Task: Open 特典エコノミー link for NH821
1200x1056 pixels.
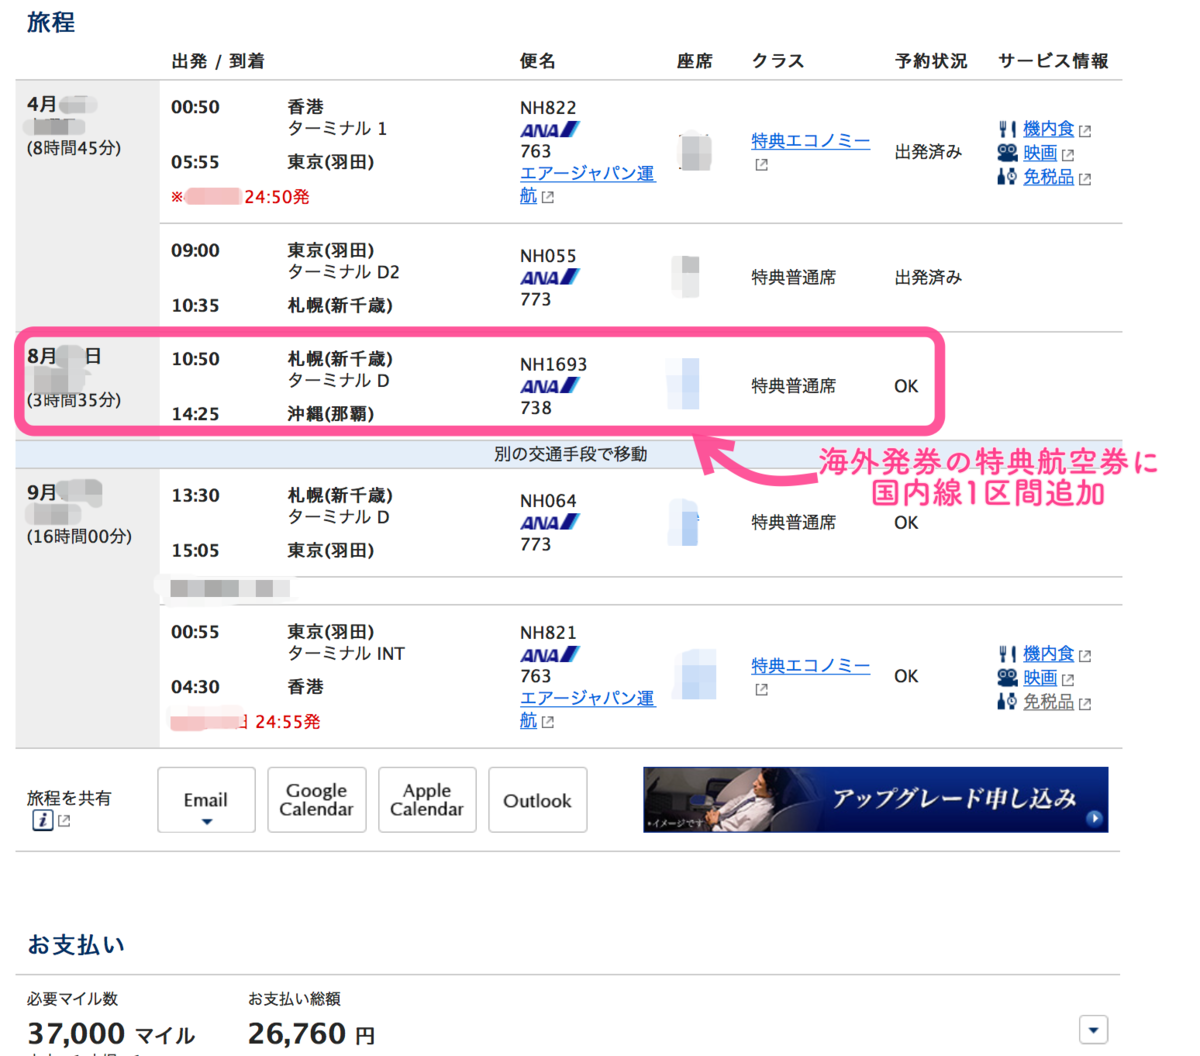Action: (810, 666)
